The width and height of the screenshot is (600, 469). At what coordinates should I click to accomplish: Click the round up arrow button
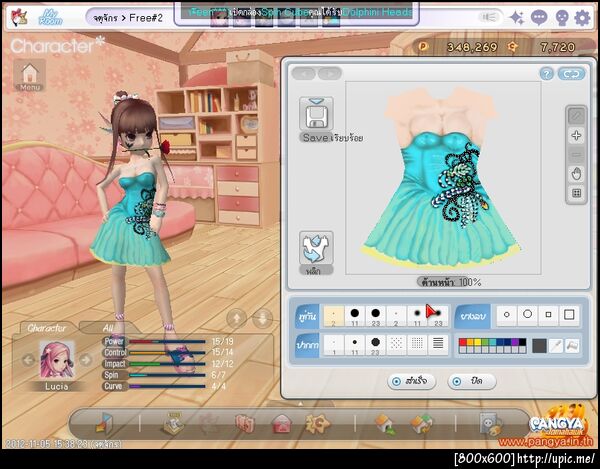(x=236, y=318)
